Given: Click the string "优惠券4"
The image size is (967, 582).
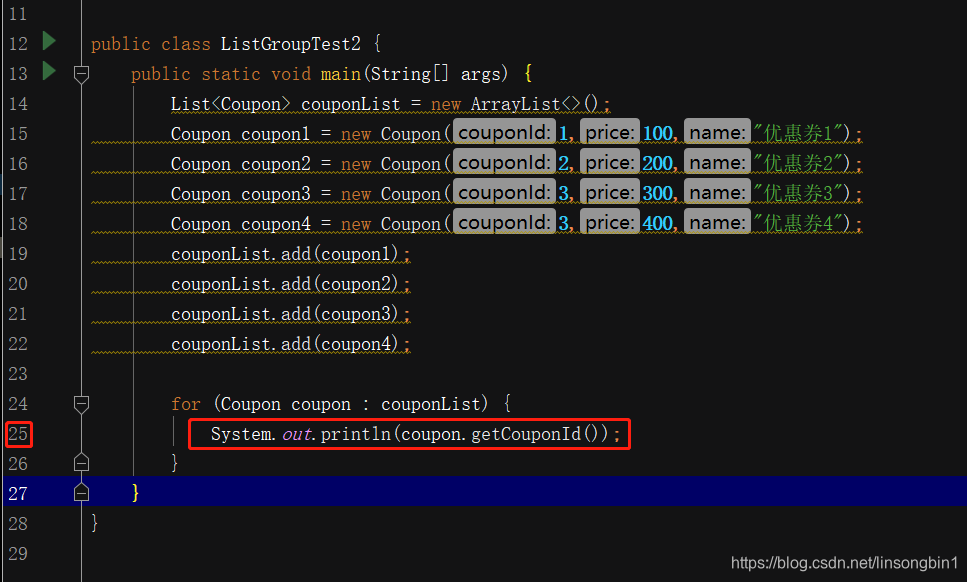Looking at the screenshot, I should [x=797, y=223].
